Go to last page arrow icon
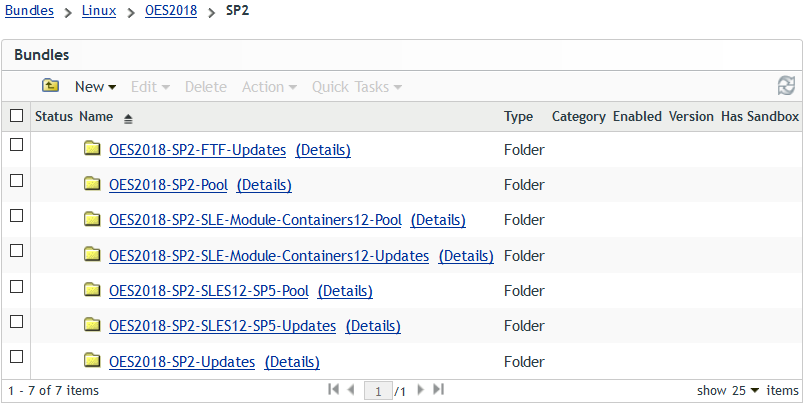Screen dimensions: 808x408 tap(438, 390)
